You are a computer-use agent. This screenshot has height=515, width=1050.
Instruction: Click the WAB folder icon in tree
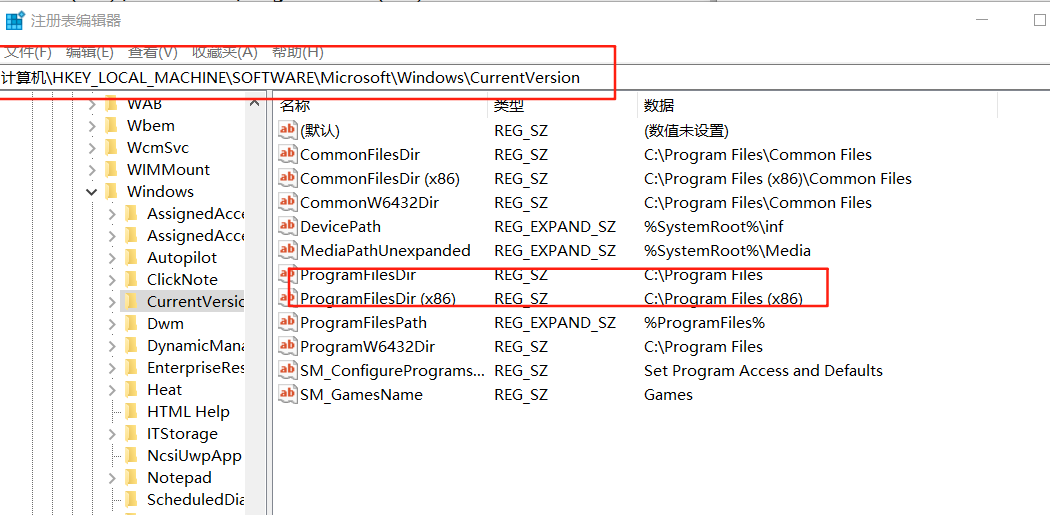(112, 103)
